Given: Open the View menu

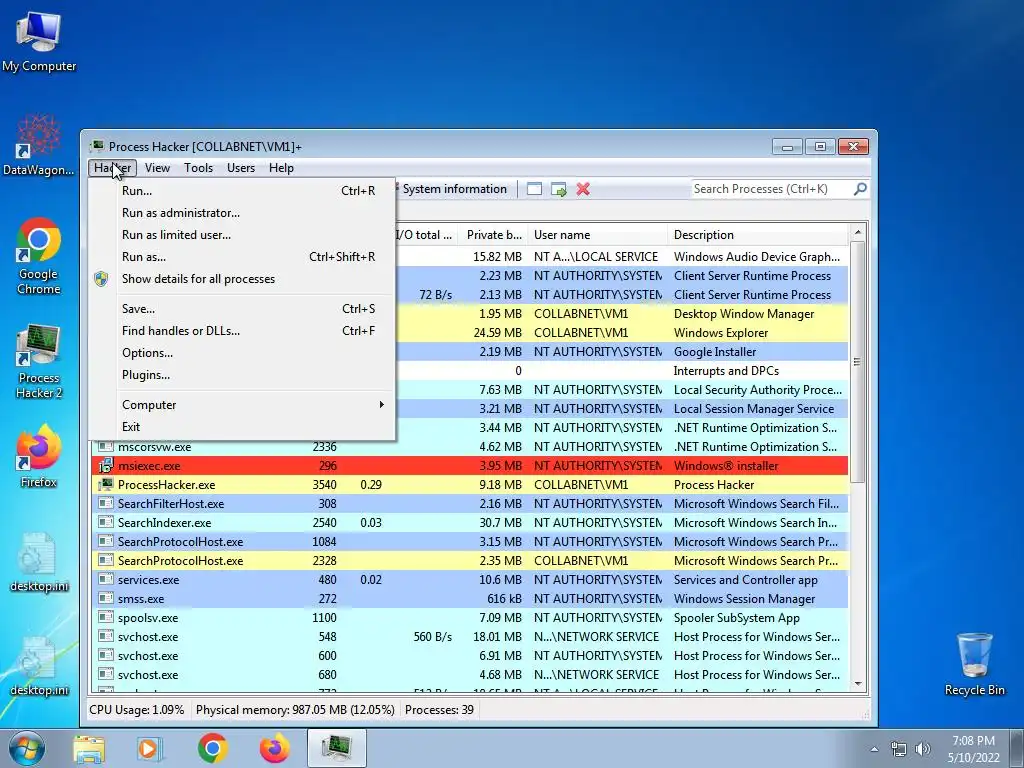Looking at the screenshot, I should pos(157,168).
